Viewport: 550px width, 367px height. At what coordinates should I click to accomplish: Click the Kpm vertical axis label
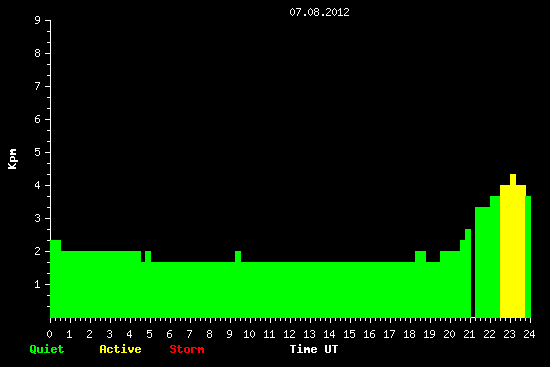pos(12,159)
